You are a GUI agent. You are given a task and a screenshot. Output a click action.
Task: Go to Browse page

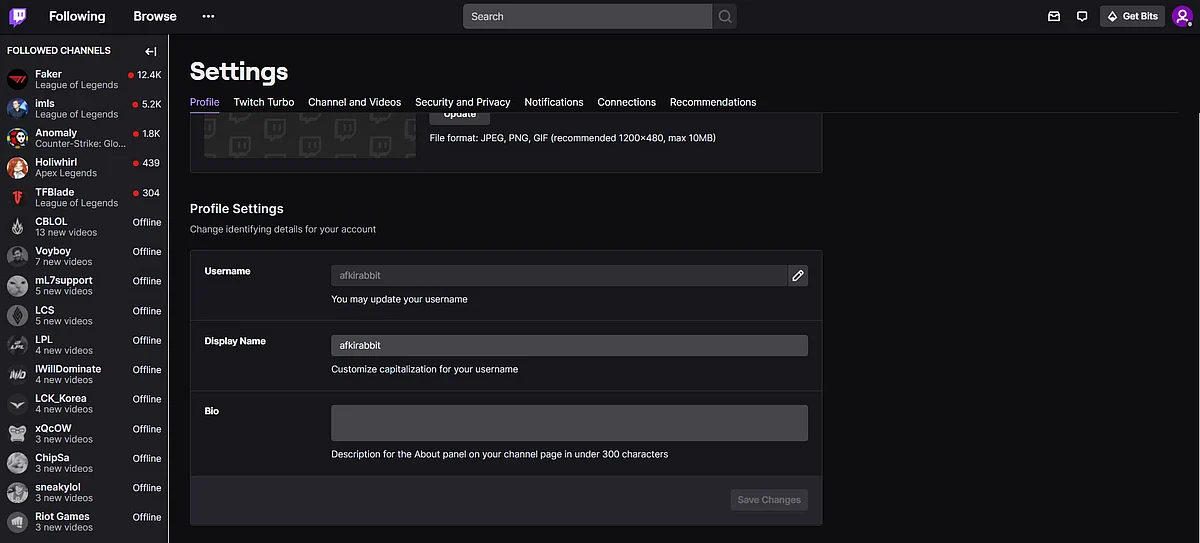point(155,16)
